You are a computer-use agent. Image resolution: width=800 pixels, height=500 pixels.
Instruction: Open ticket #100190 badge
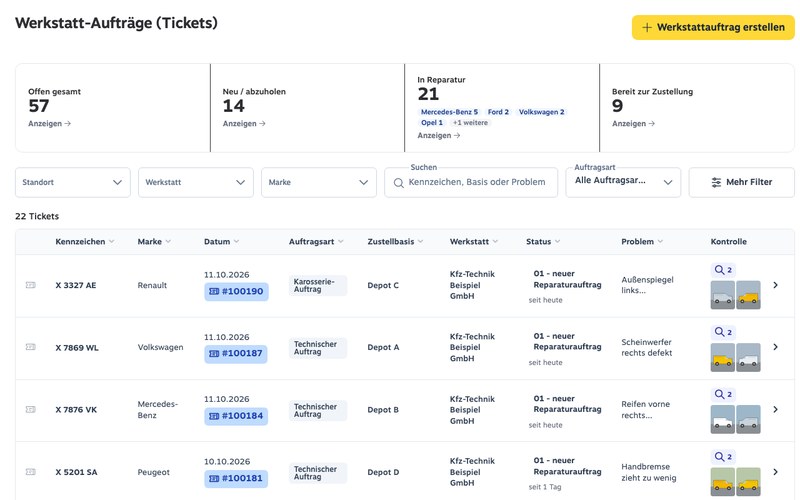click(236, 291)
